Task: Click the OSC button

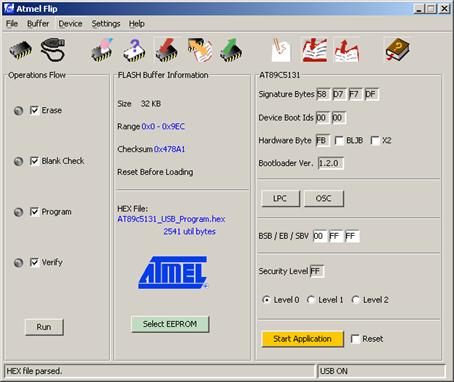Action: (323, 198)
